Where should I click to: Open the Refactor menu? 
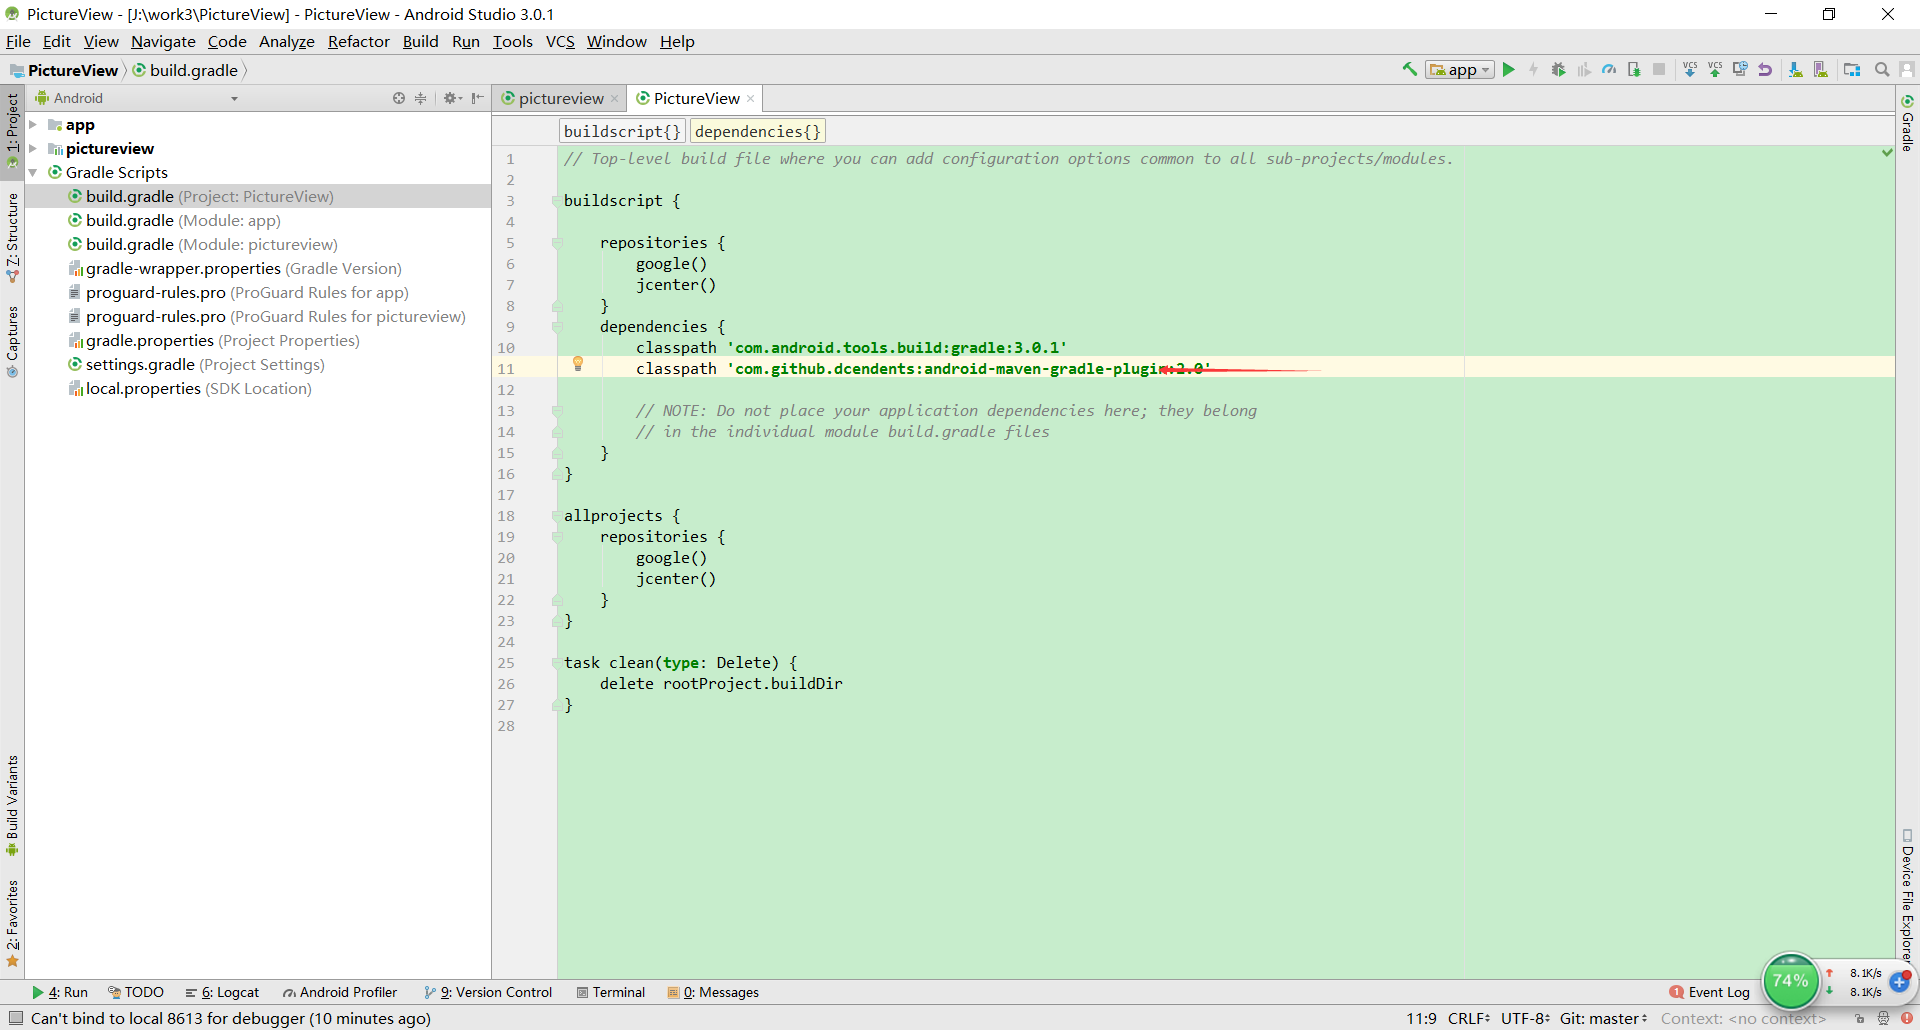(358, 41)
